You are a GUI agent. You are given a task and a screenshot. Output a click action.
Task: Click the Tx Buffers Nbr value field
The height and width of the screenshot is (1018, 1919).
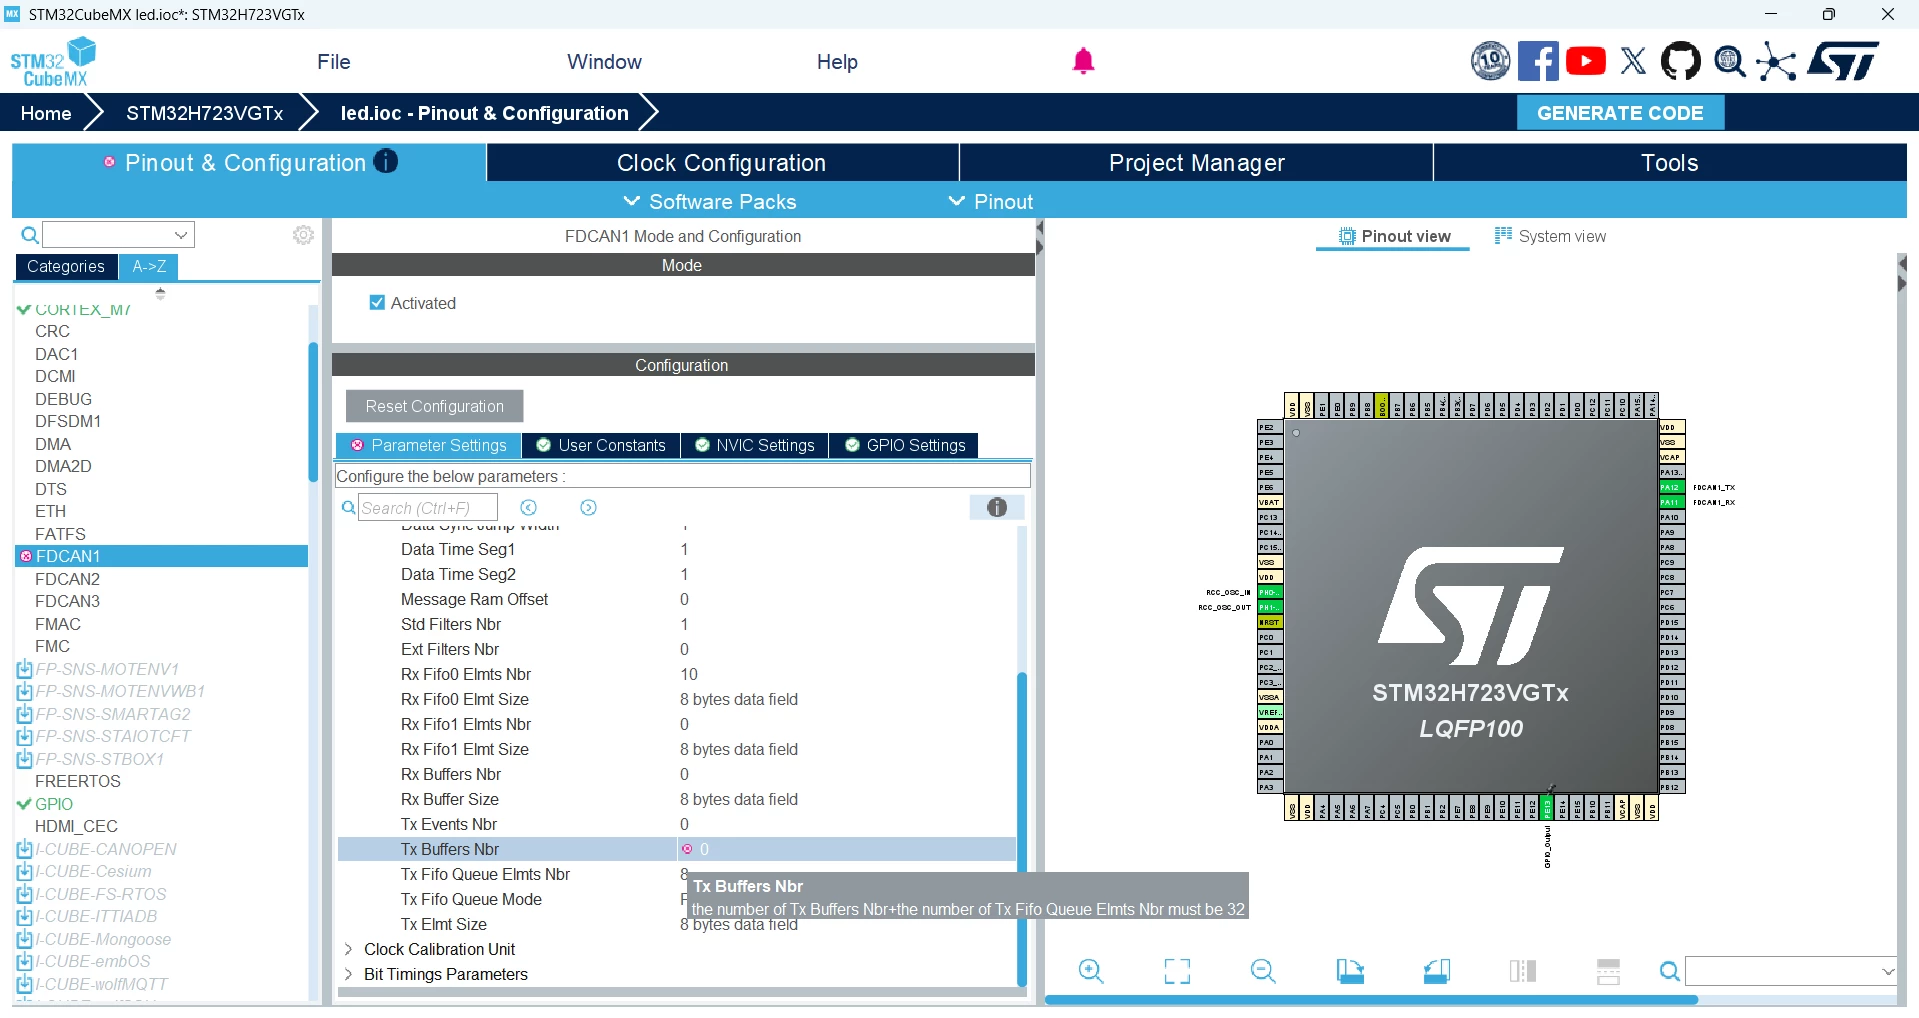pos(846,849)
